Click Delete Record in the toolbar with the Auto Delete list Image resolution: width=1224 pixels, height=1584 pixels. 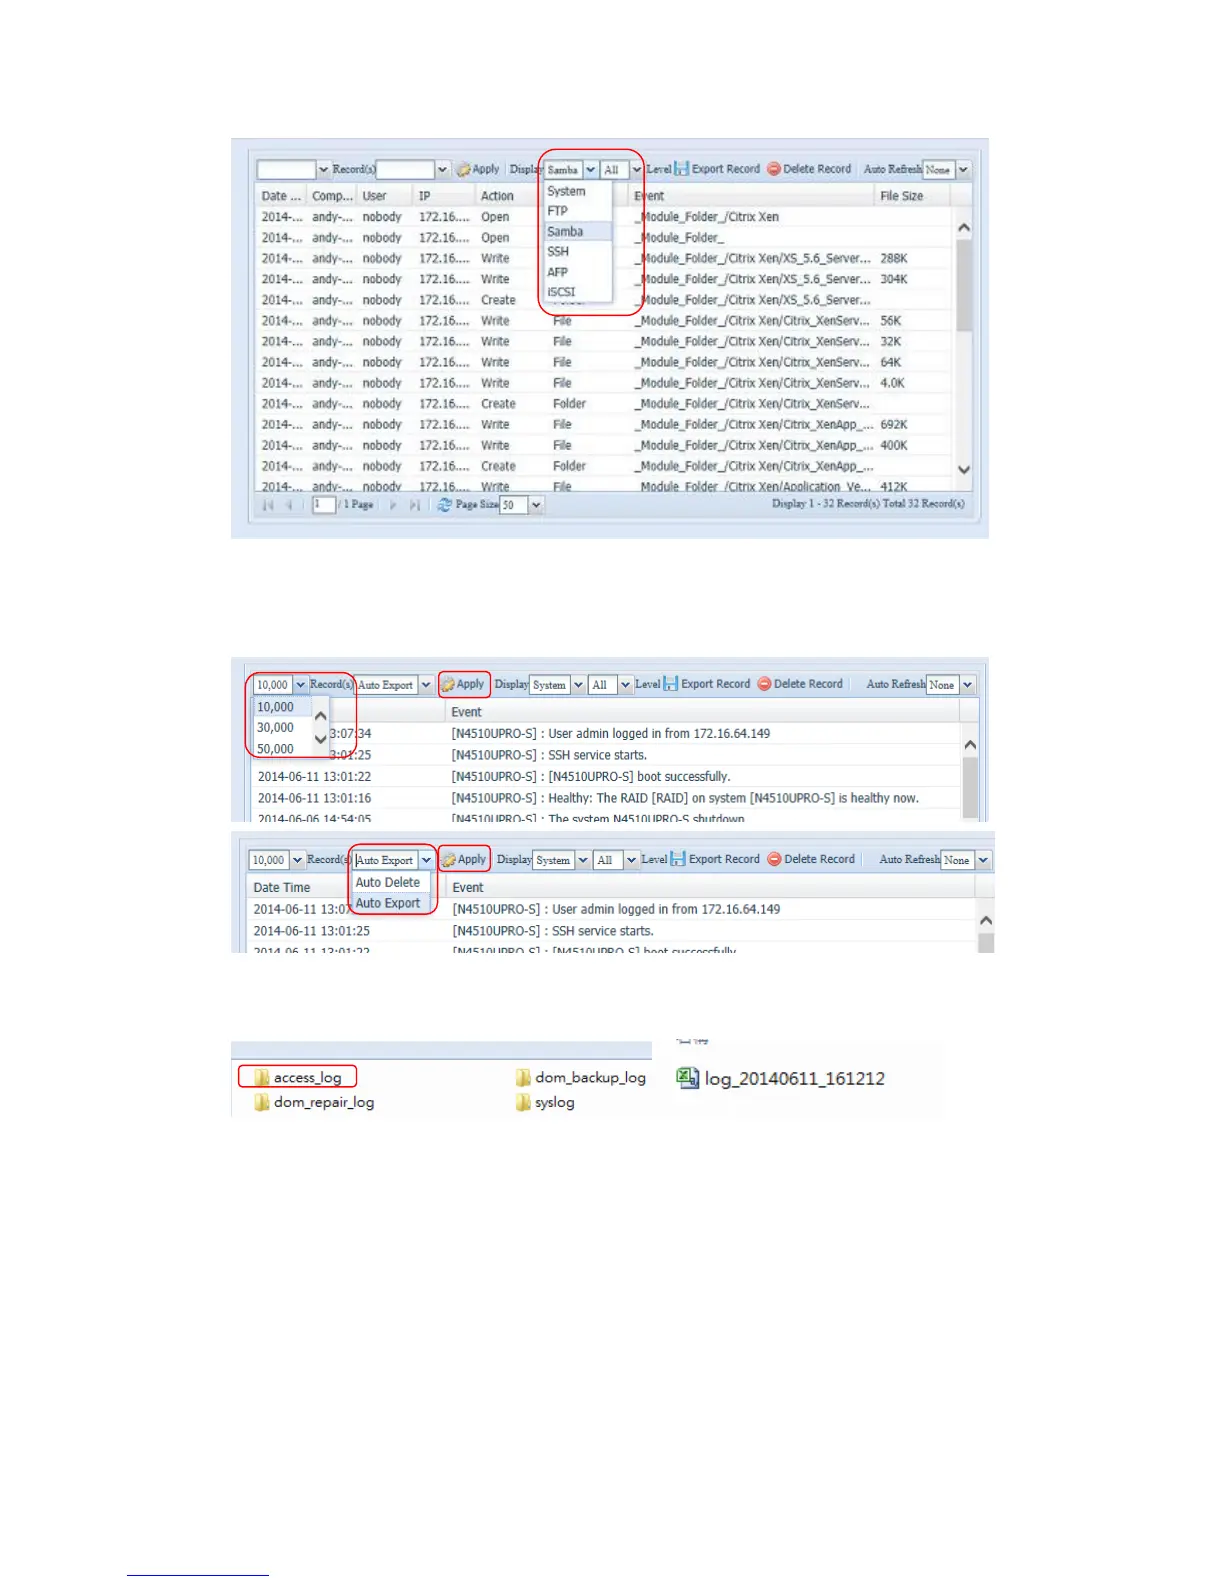(811, 859)
